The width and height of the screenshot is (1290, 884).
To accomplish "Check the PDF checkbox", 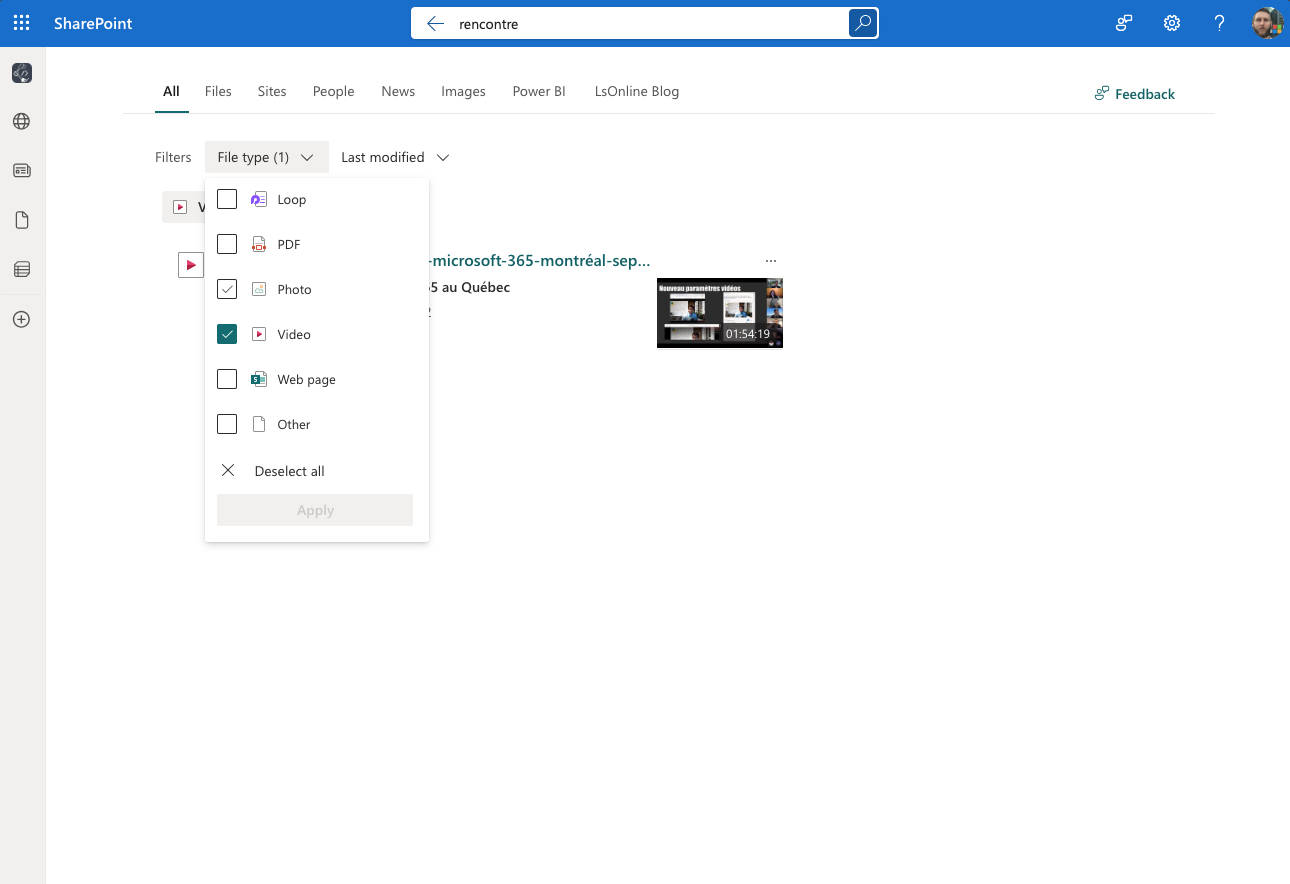I will [x=227, y=244].
